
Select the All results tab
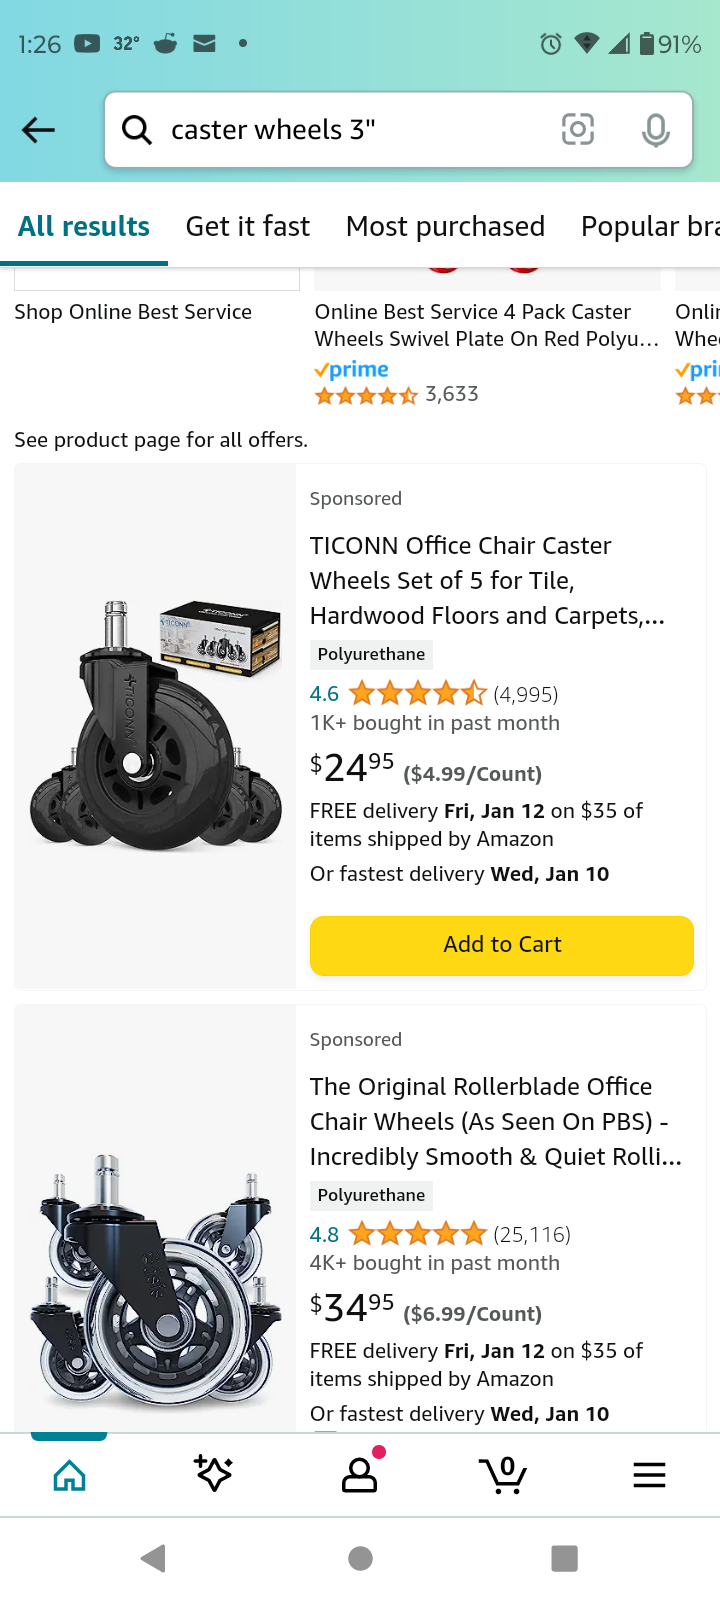pyautogui.click(x=84, y=227)
